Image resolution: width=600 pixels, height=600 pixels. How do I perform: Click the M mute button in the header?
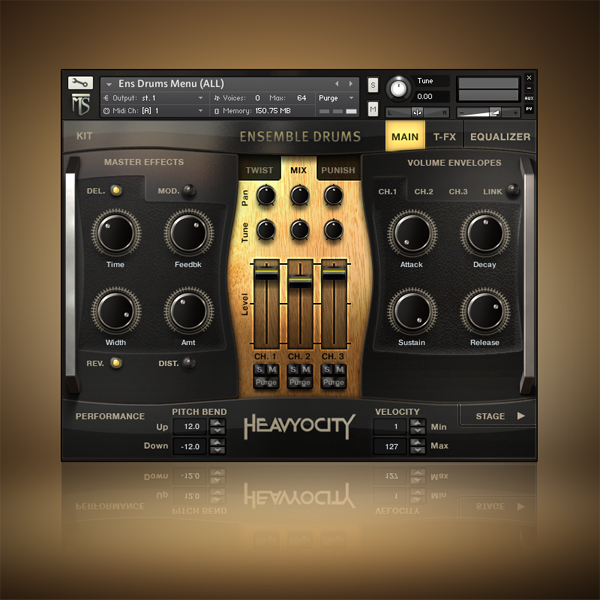(x=373, y=108)
